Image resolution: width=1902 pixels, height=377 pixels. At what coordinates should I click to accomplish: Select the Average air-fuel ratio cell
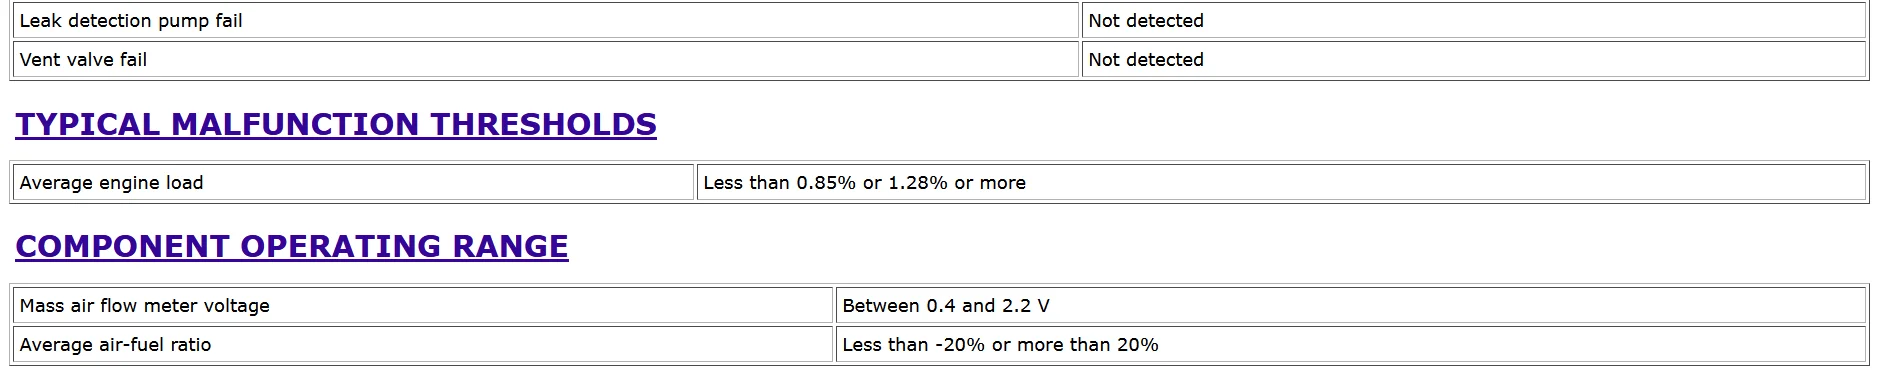[x=424, y=345]
